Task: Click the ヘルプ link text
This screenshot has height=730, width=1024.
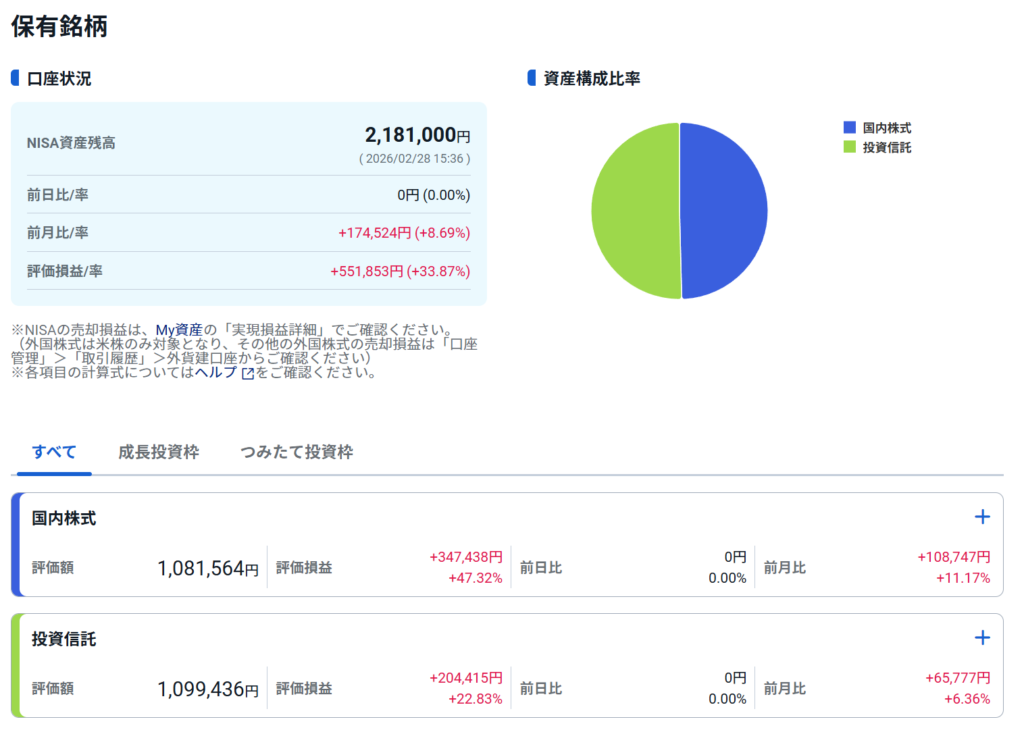Action: [x=215, y=373]
